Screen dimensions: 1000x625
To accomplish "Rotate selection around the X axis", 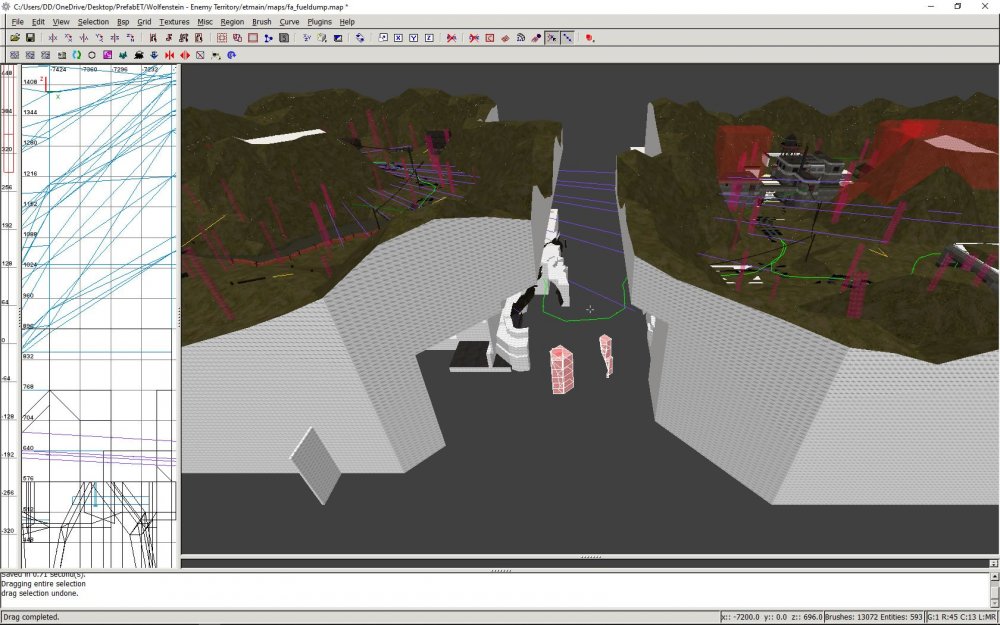I will click(x=68, y=38).
